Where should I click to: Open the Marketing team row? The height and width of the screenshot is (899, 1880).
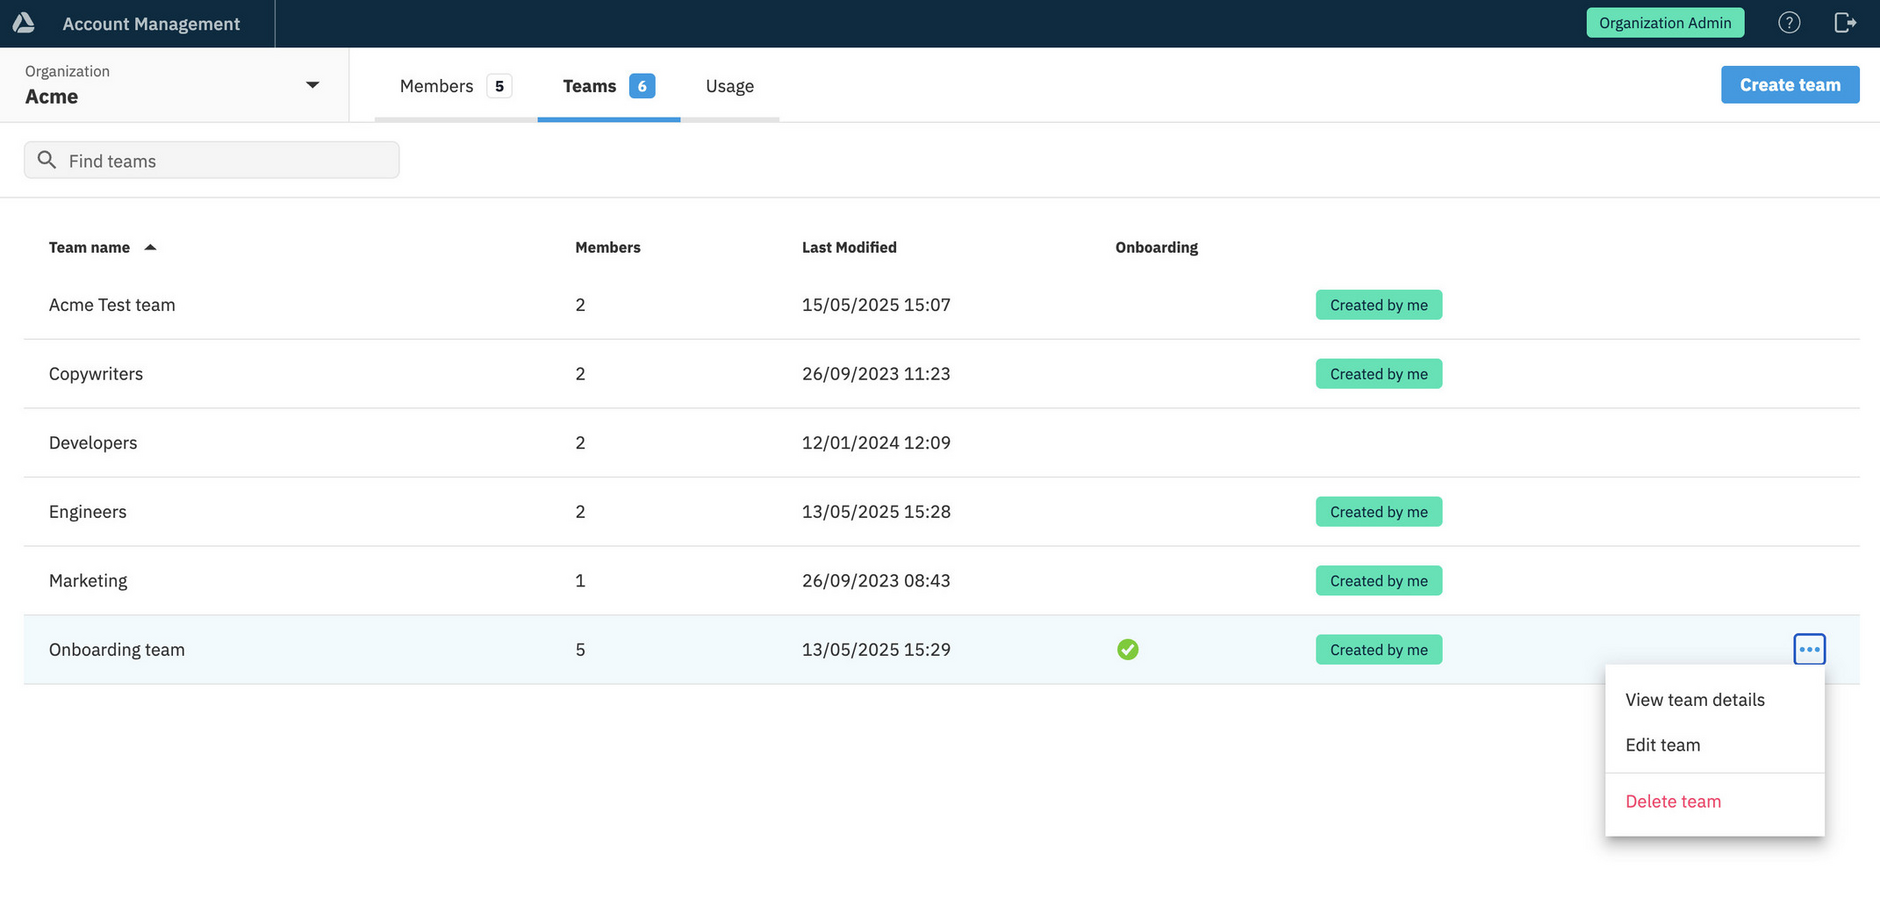coord(941,581)
